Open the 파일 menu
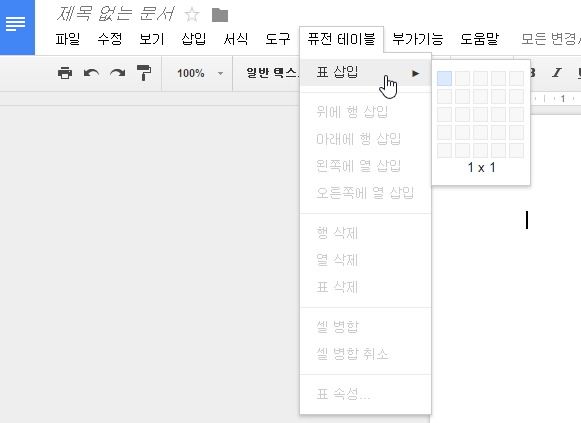The height and width of the screenshot is (423, 581). pos(67,39)
